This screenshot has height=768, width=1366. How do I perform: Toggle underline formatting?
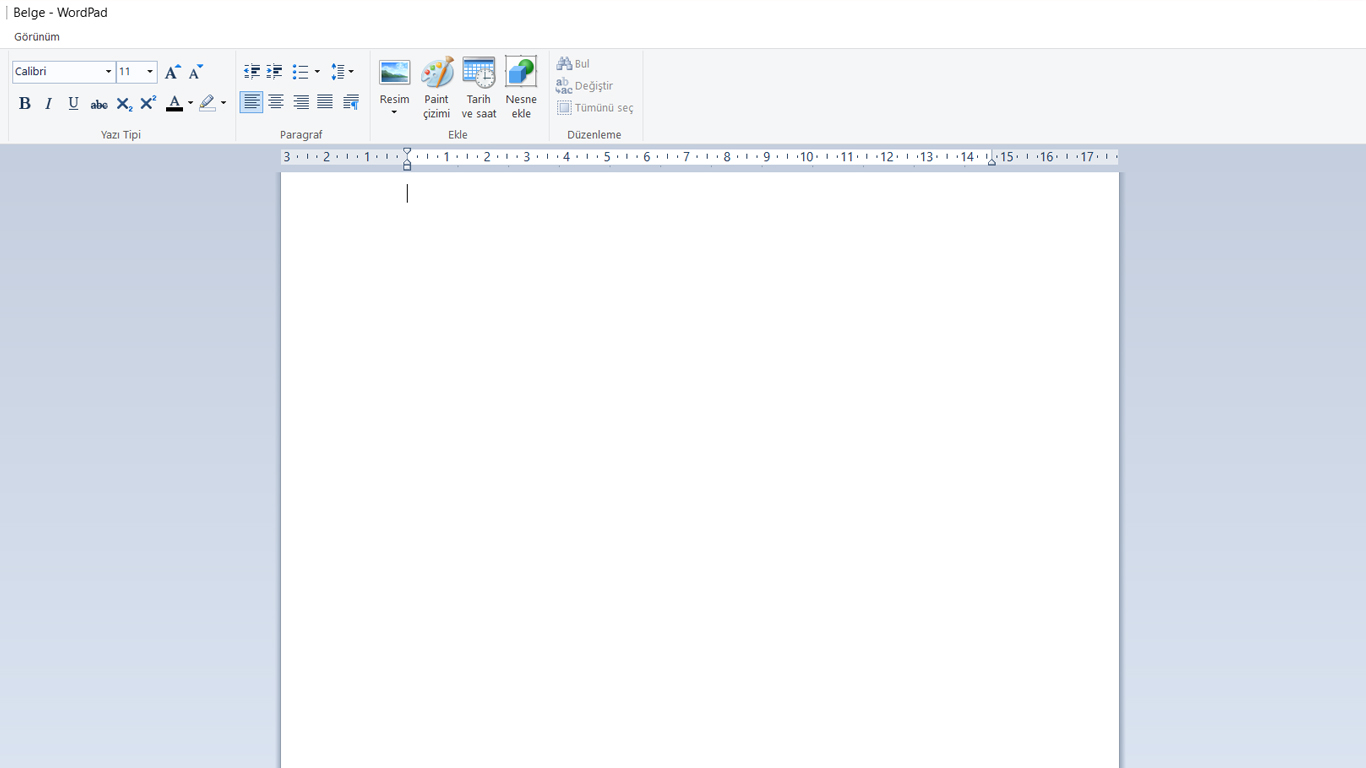tap(73, 103)
